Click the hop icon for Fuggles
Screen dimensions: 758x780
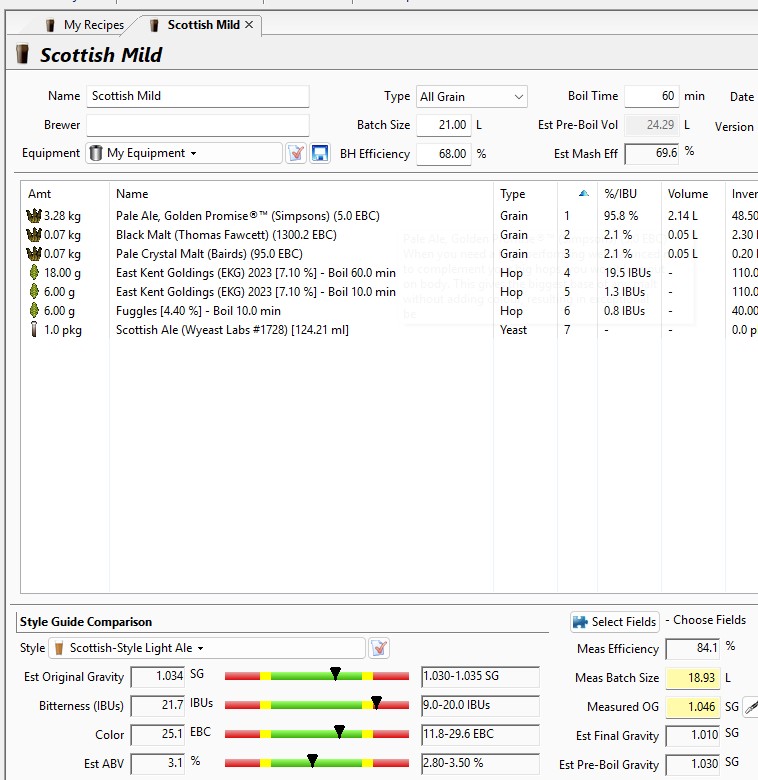(x=33, y=311)
